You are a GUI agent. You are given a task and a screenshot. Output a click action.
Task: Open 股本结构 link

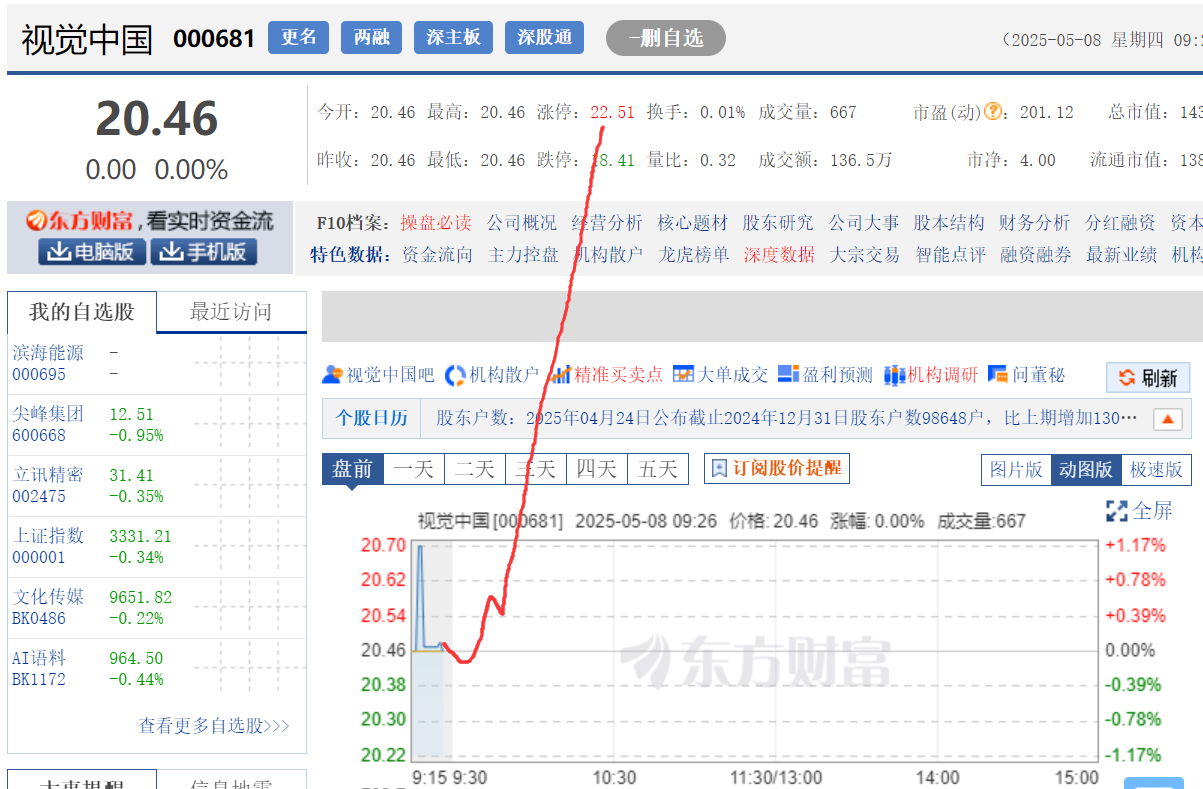click(x=949, y=223)
